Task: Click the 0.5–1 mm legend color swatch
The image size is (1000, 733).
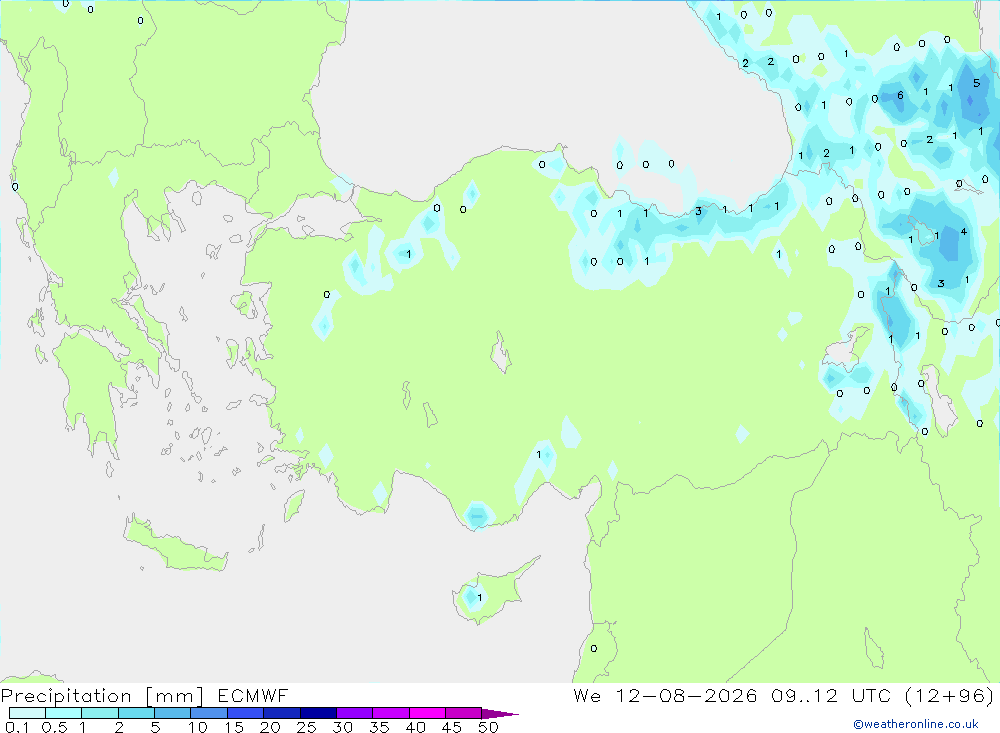Action: (x=64, y=713)
